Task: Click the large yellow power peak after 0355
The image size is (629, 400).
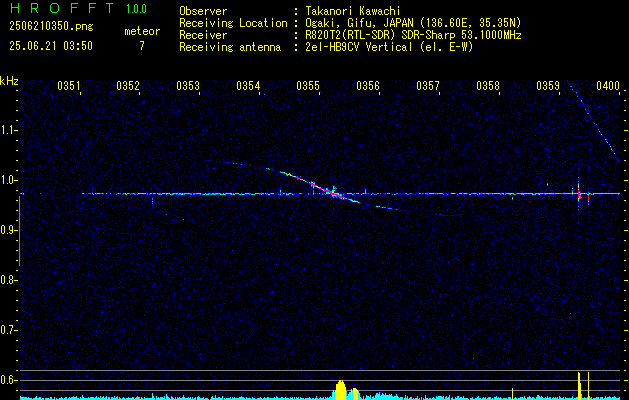Action: point(340,390)
